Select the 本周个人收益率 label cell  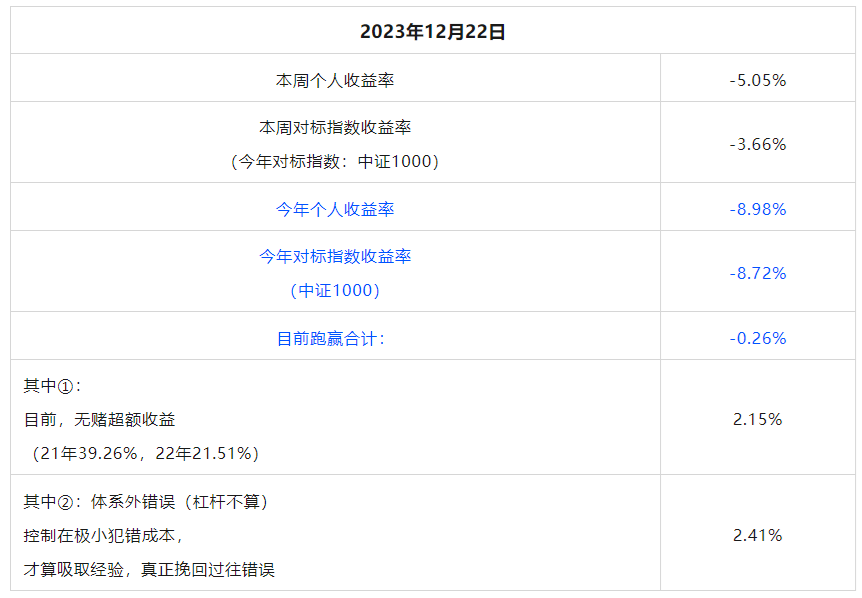pos(335,81)
